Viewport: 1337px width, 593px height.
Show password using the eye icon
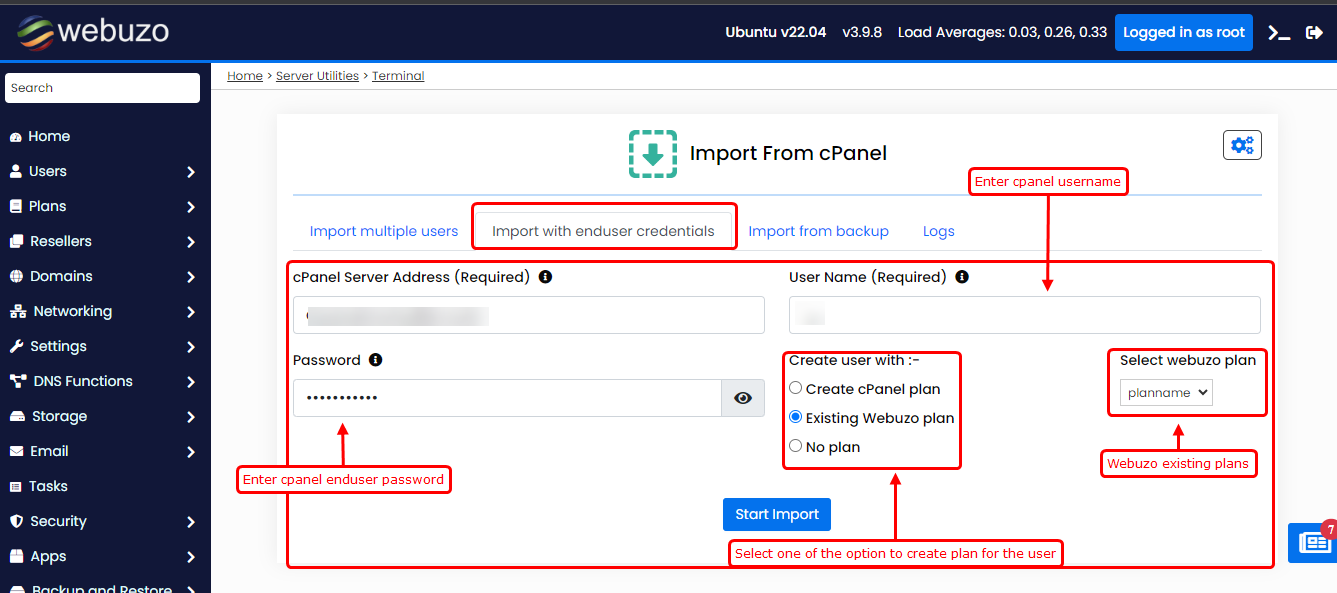[743, 398]
